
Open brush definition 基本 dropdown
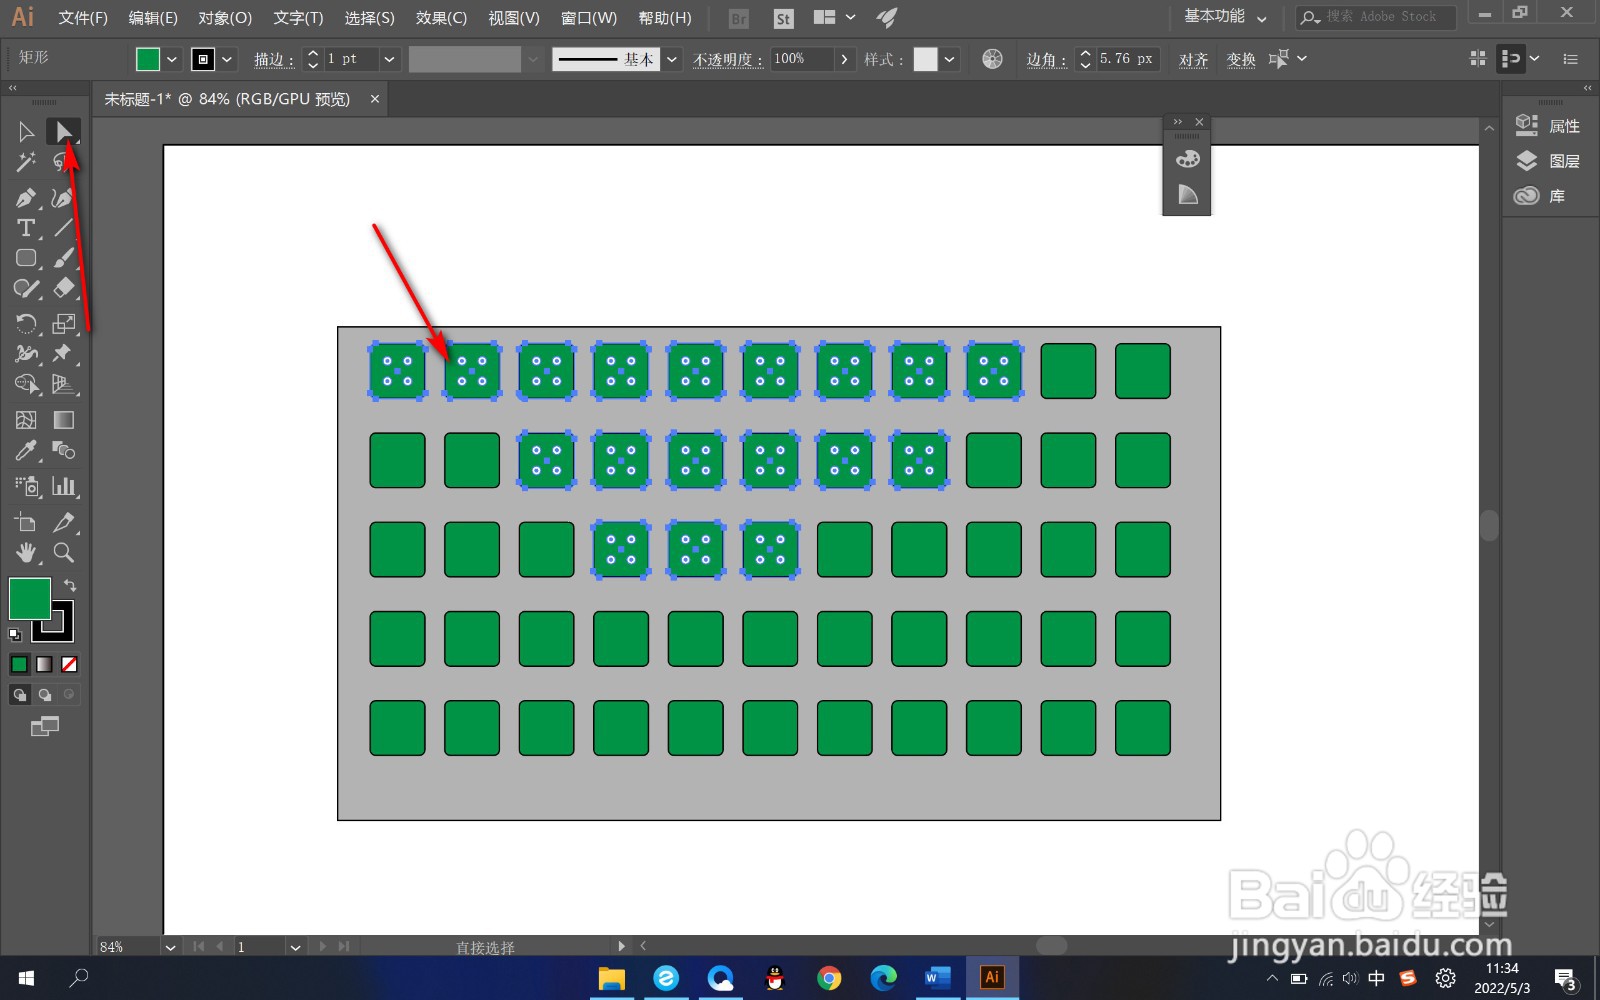click(x=672, y=59)
